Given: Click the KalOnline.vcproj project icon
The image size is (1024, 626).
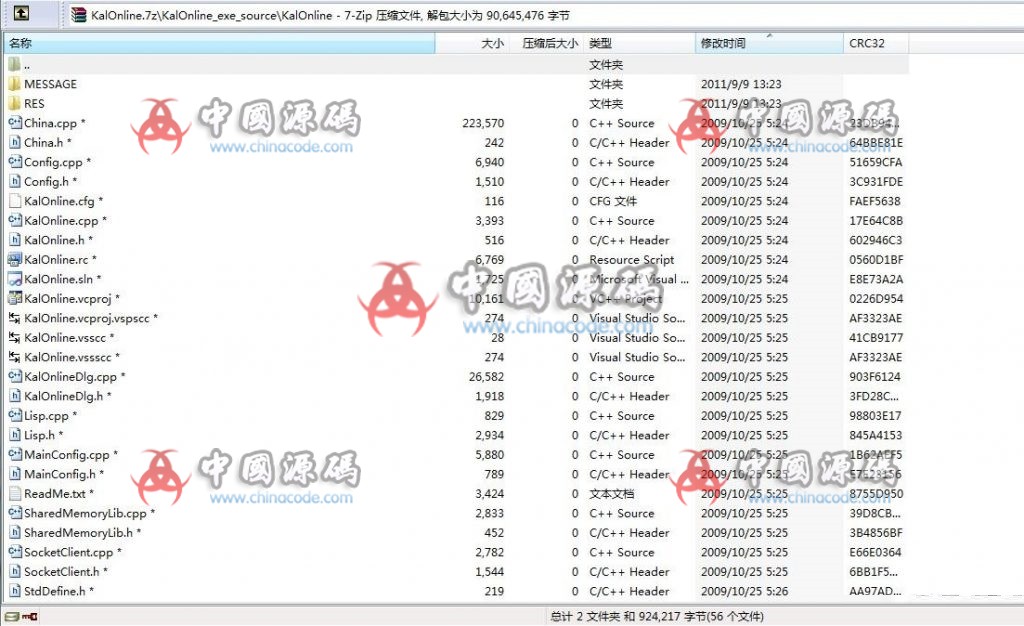Looking at the screenshot, I should [x=14, y=298].
